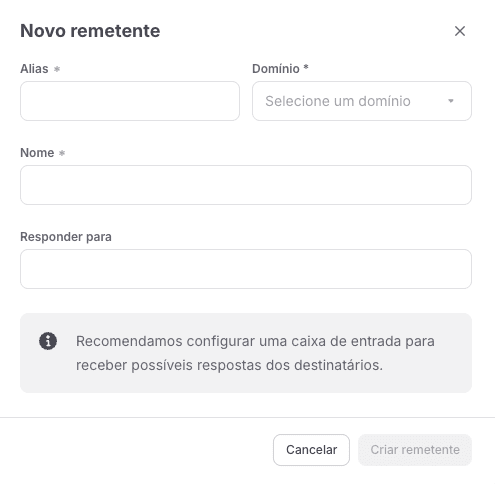Viewport: 495px width, 484px height.
Task: Open the Selecione um domínio combo box
Action: (x=362, y=101)
